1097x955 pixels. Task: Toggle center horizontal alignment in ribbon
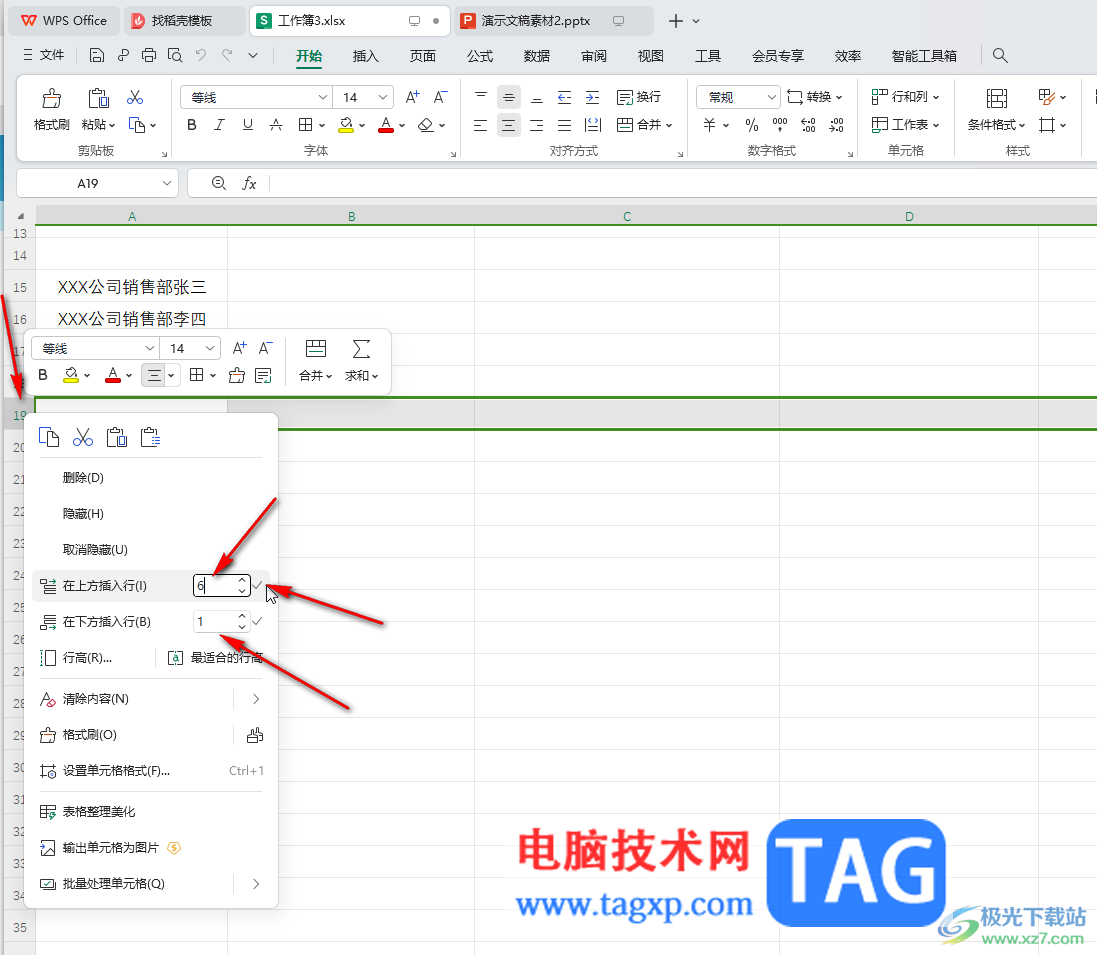[509, 125]
